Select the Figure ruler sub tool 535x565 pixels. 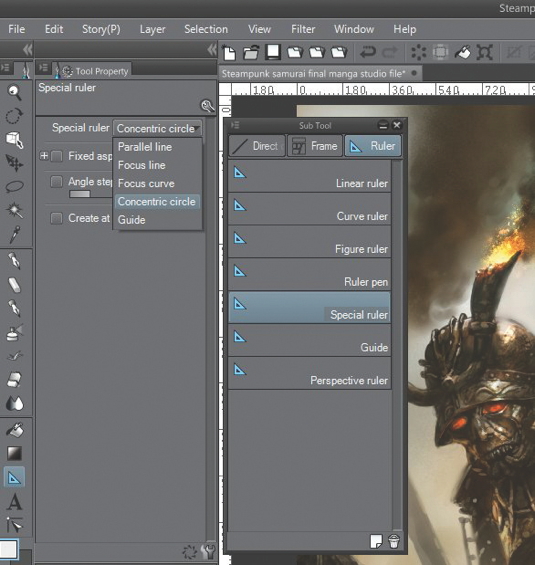click(x=309, y=242)
